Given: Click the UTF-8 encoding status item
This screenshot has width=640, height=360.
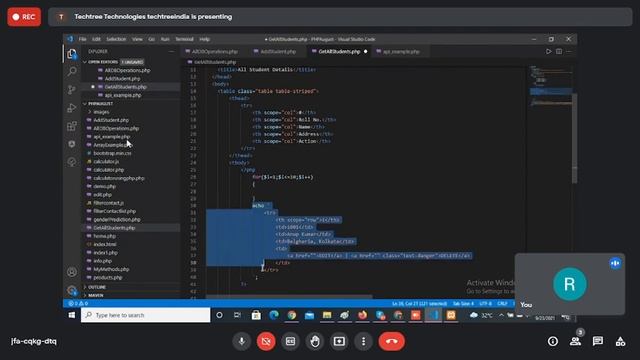Looking at the screenshot, I should (485, 304).
